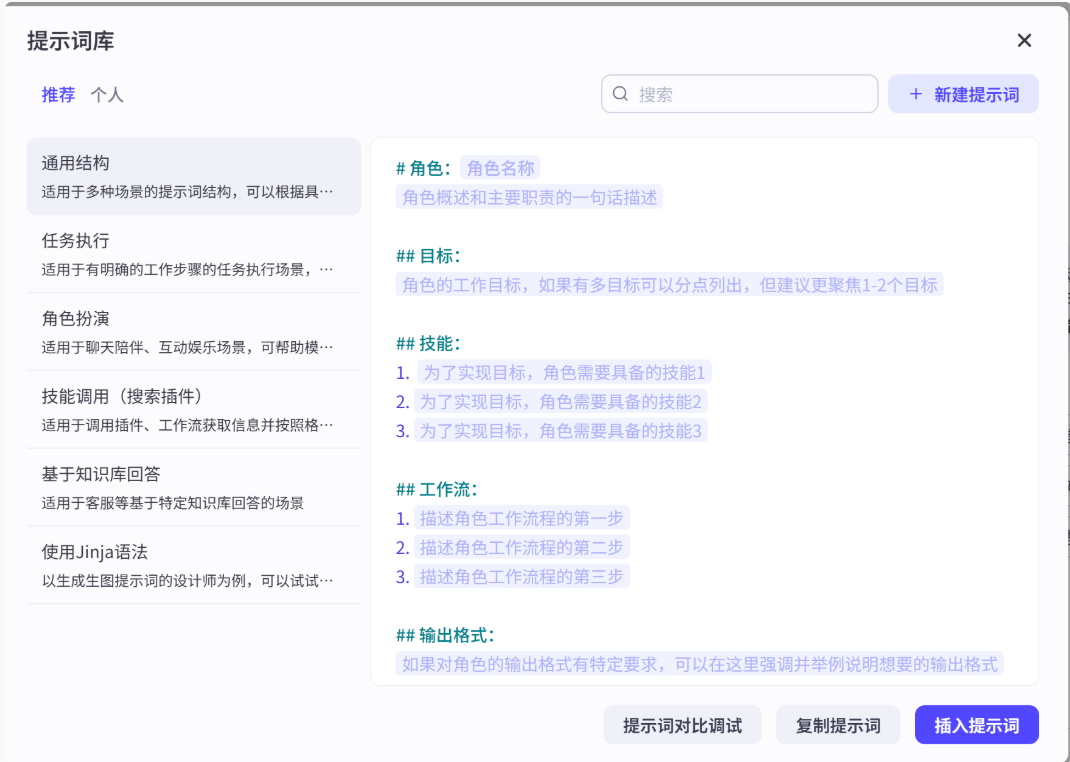Click the 新建提示词 button
Image resolution: width=1070 pixels, height=762 pixels.
point(963,93)
